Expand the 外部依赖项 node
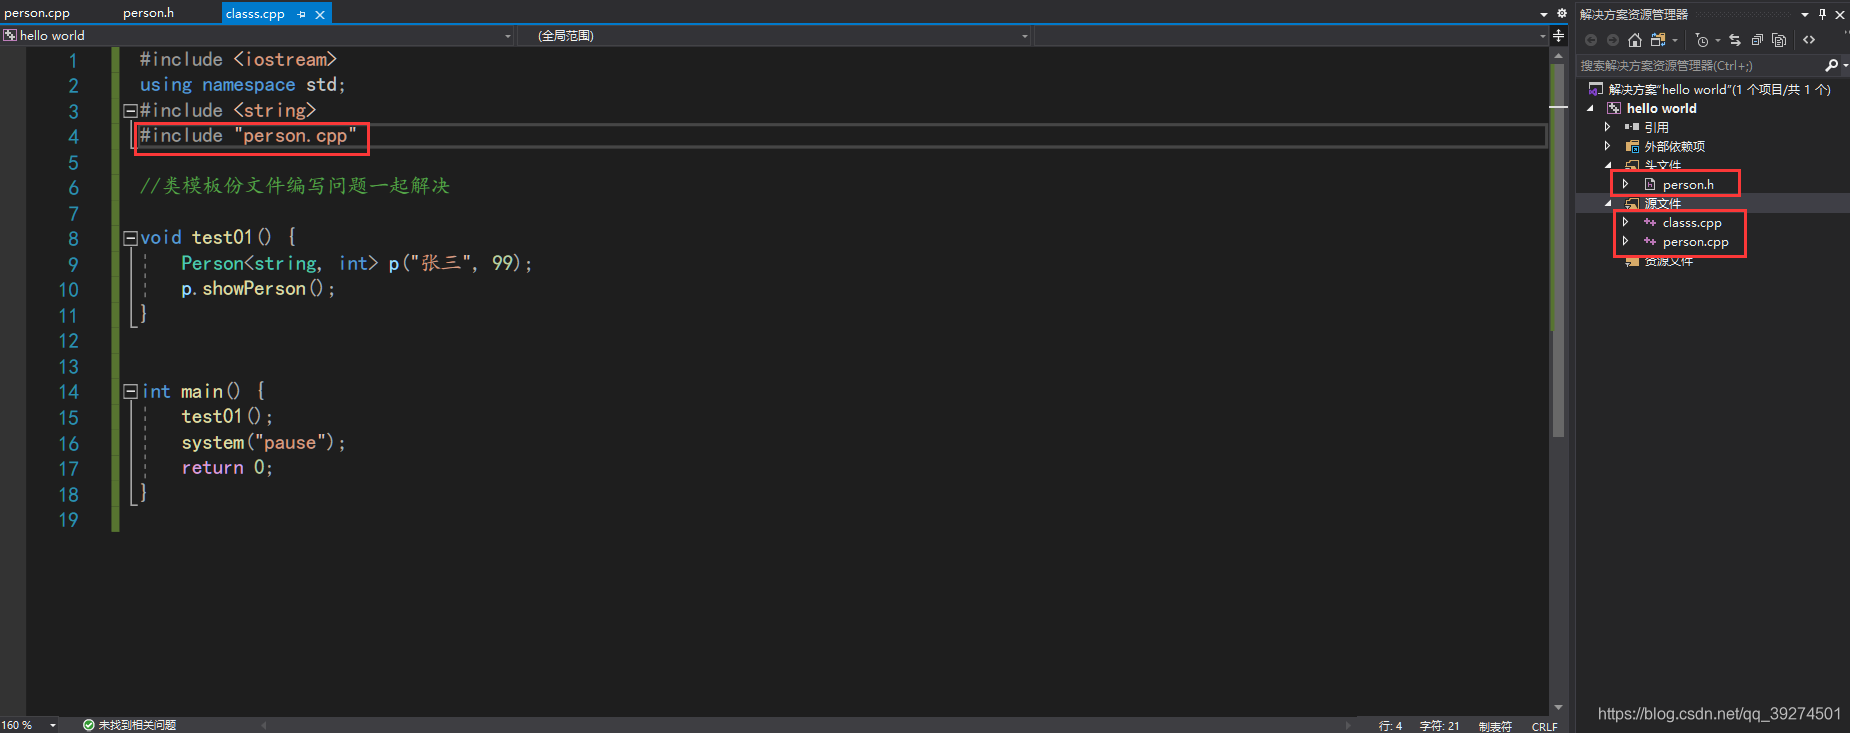The image size is (1850, 733). [x=1608, y=146]
